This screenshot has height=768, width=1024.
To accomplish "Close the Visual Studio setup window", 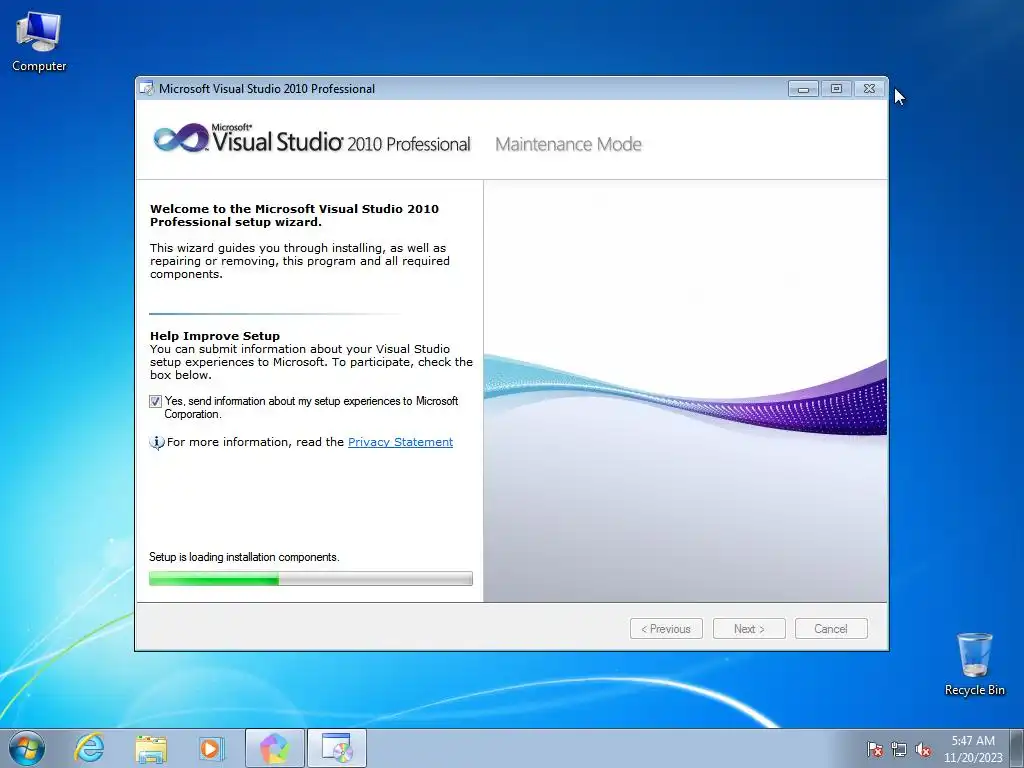I will (x=869, y=89).
